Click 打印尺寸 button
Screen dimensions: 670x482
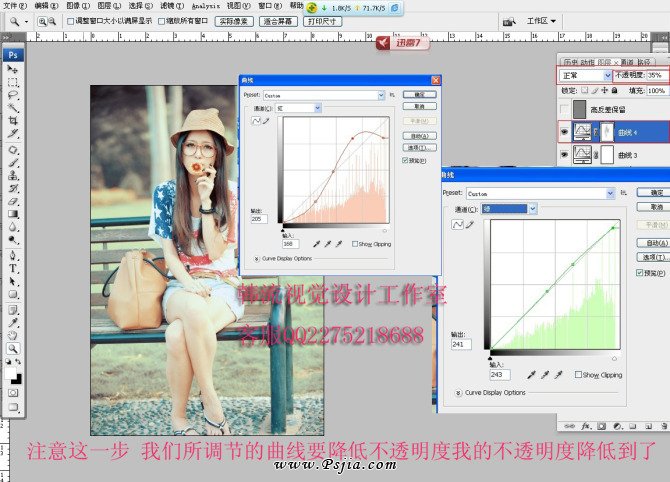coord(322,21)
